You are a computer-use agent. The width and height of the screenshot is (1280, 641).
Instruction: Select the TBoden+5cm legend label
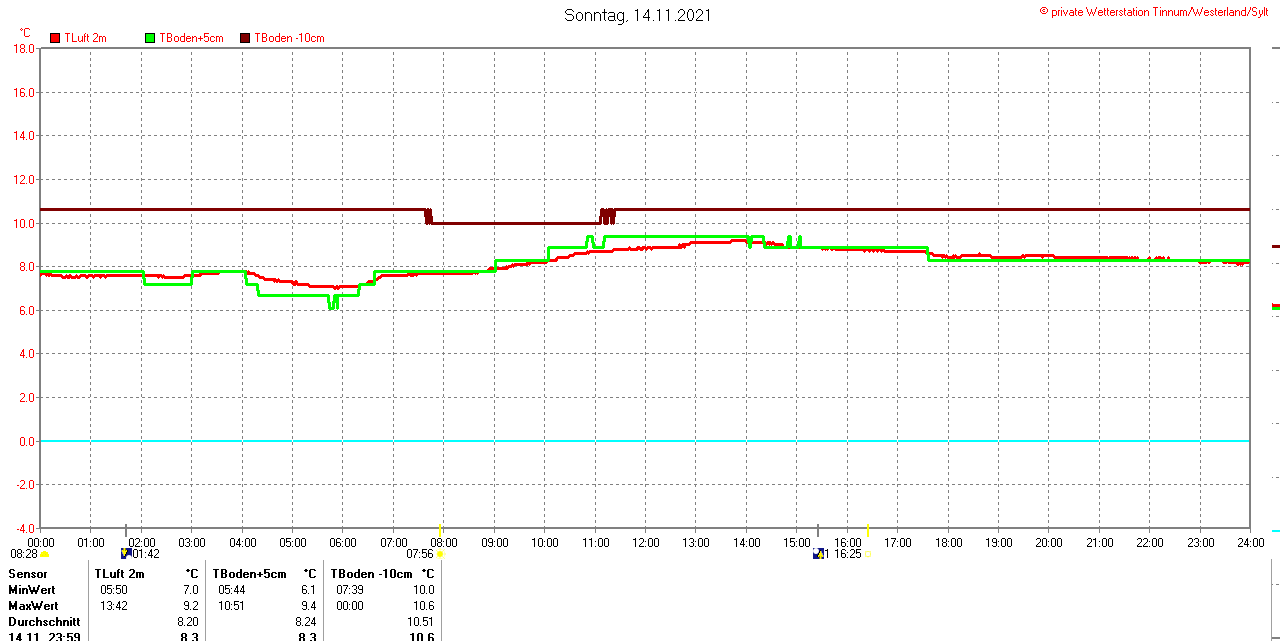(191, 38)
